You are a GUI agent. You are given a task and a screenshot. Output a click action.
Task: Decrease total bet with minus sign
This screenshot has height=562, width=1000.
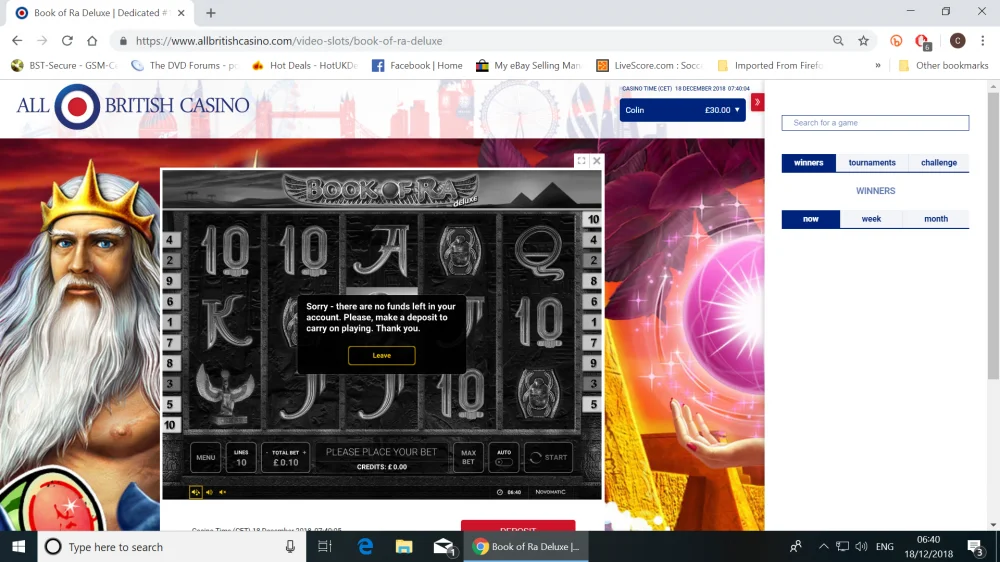[267, 452]
